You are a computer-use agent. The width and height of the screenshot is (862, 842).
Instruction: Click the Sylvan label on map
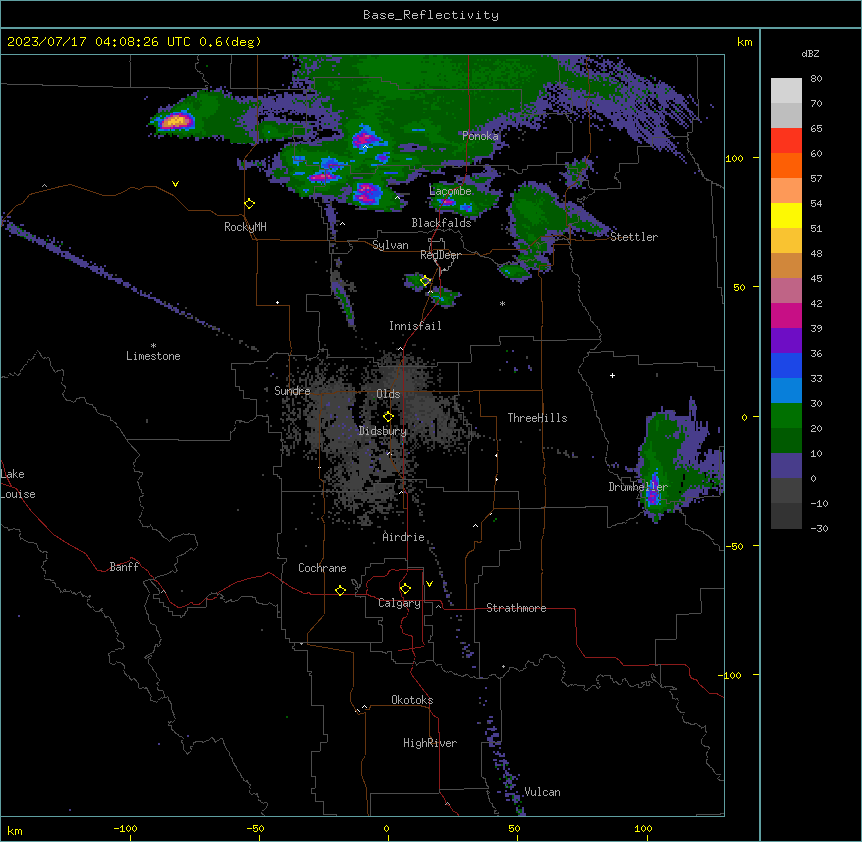tap(390, 245)
